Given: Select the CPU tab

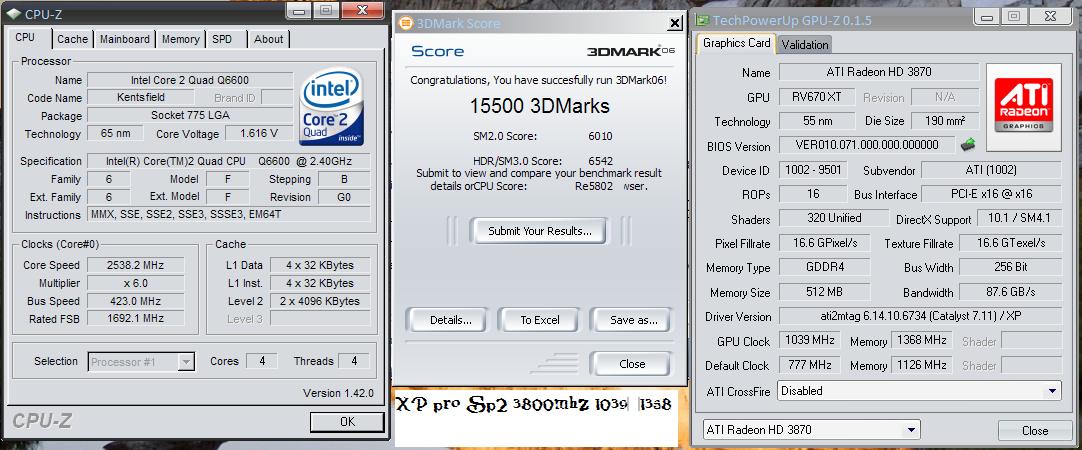Looking at the screenshot, I should [26, 37].
